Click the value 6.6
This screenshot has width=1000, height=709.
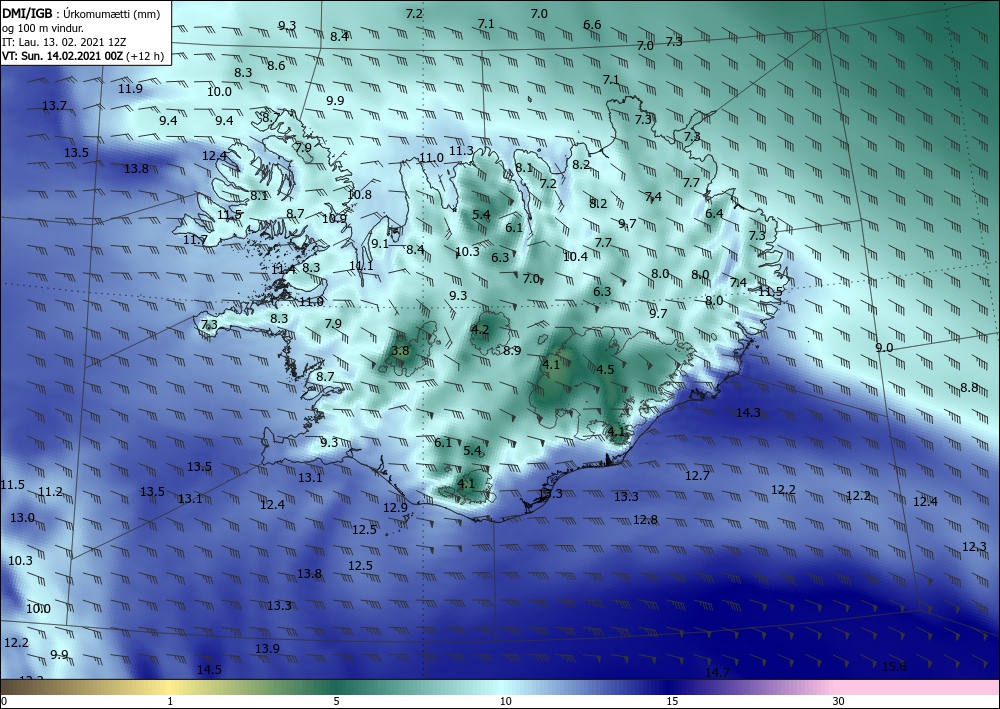pyautogui.click(x=592, y=25)
